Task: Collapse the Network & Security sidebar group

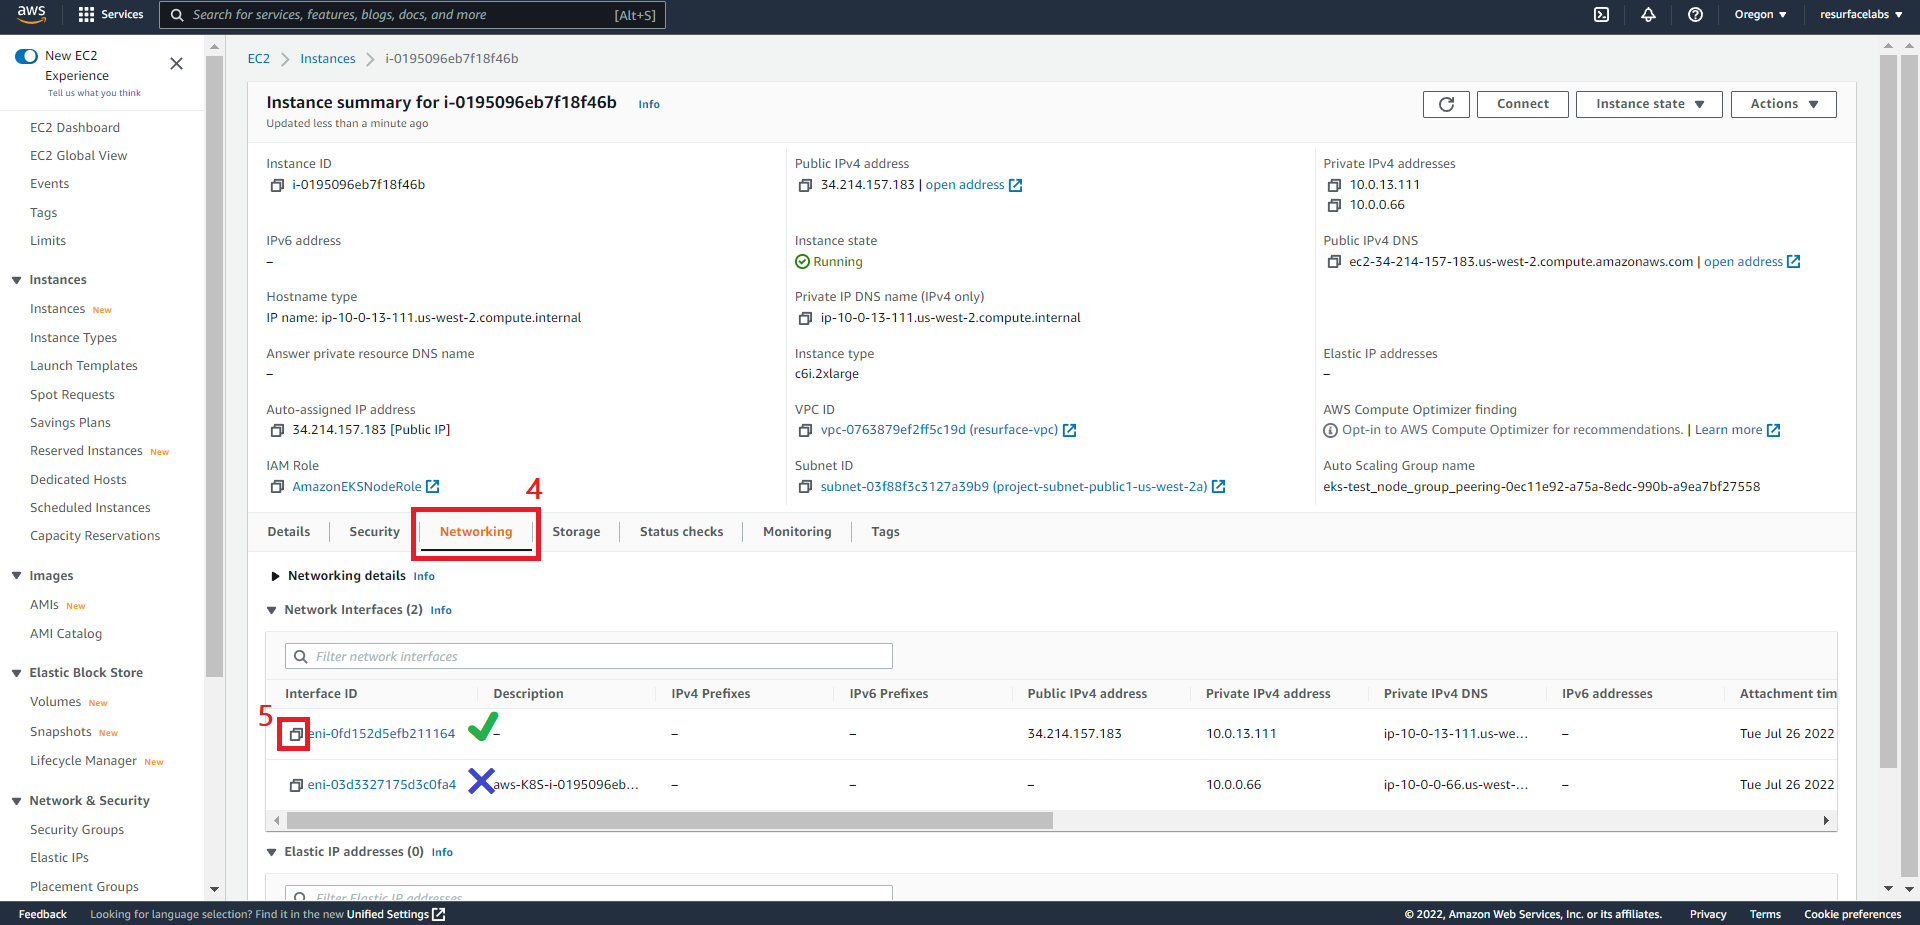Action: tap(16, 801)
